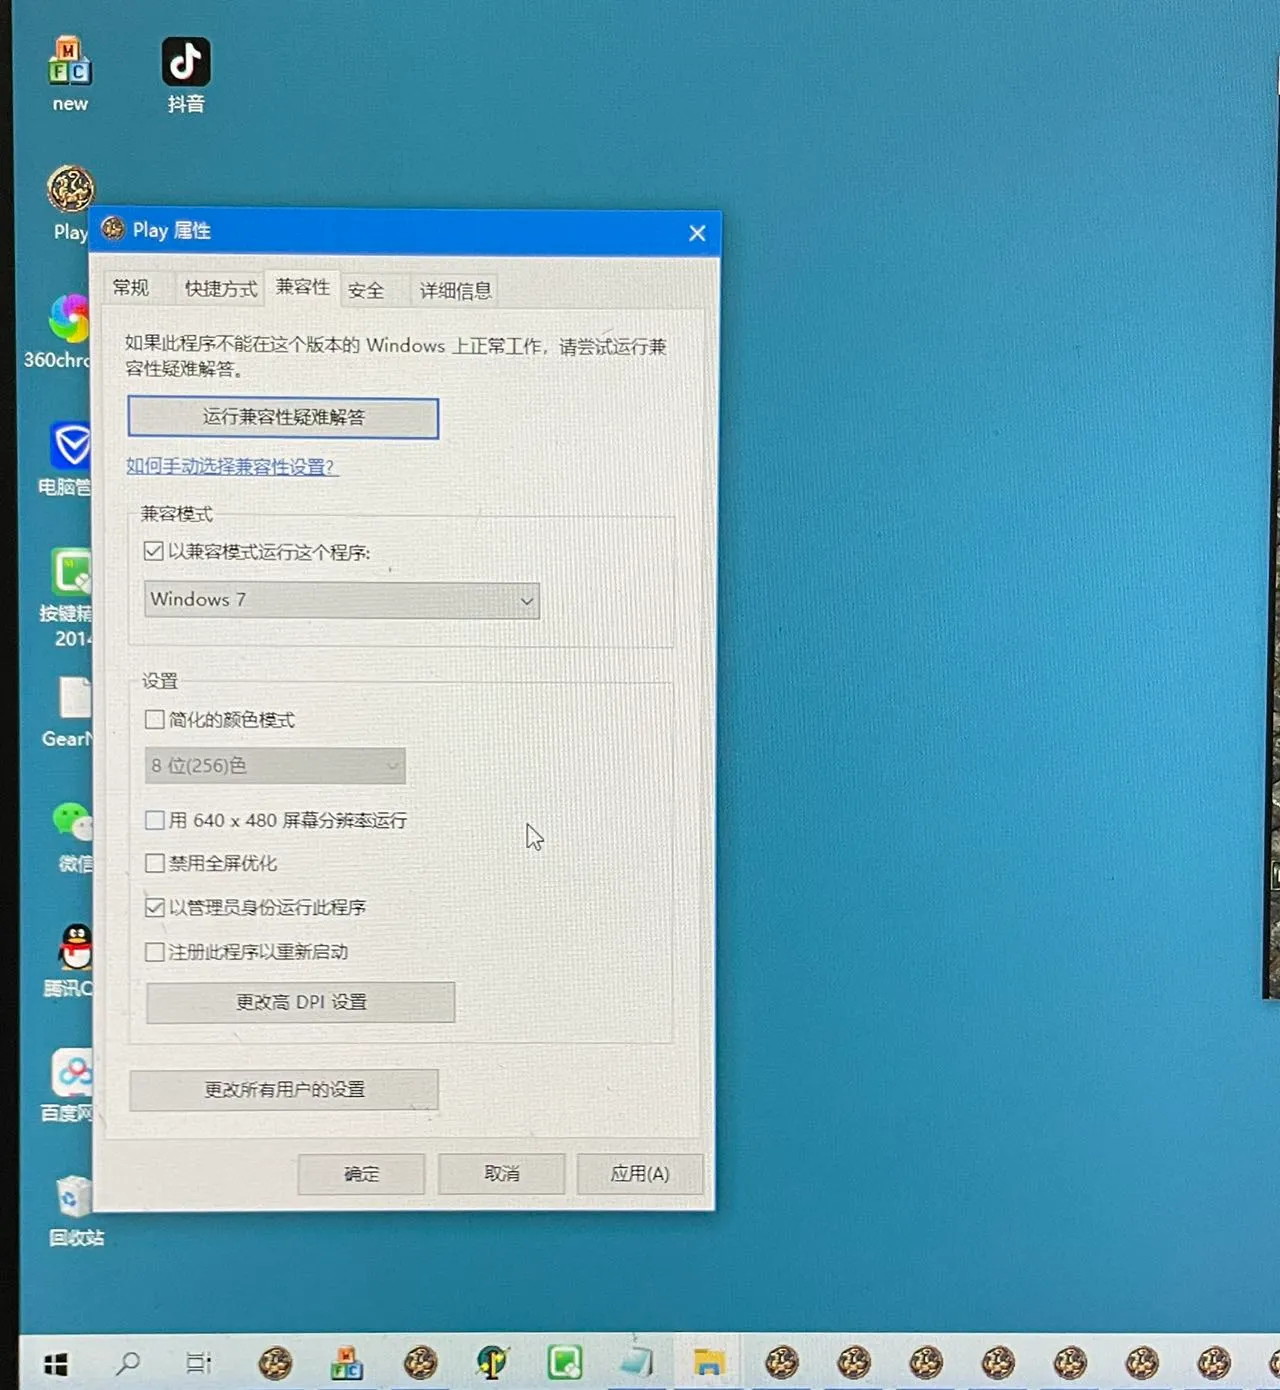Click 应用(A) to apply settings
This screenshot has width=1280, height=1390.
point(639,1174)
